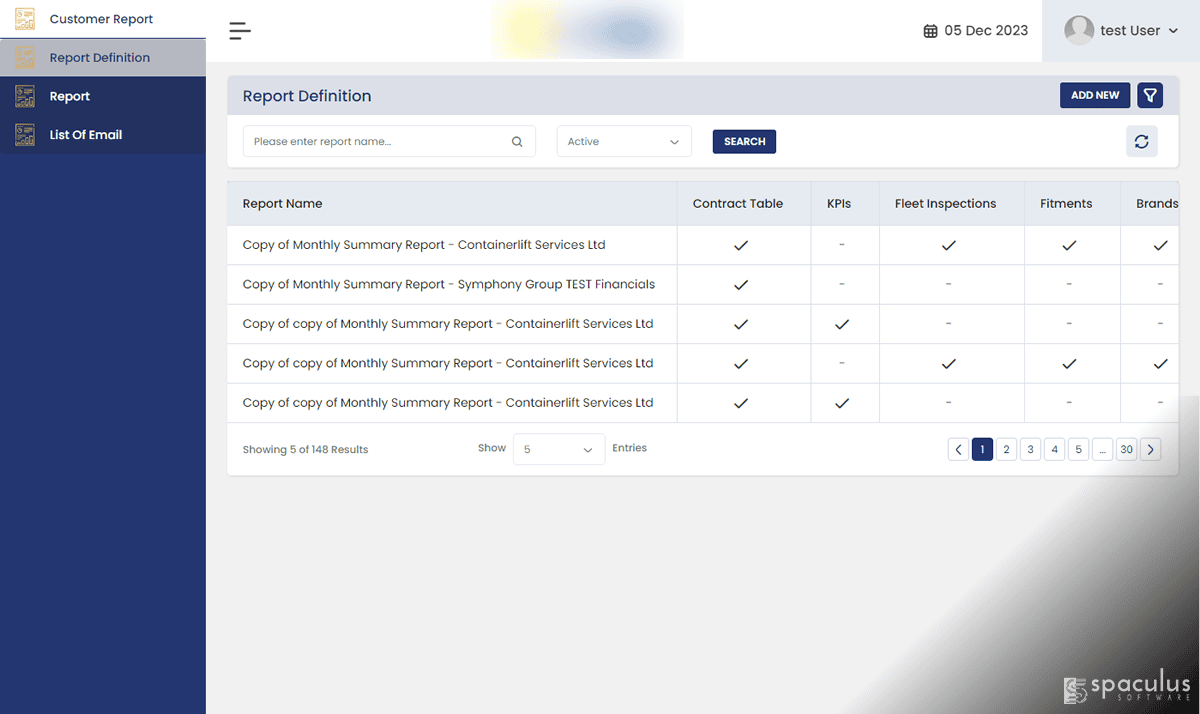Click the List Of Email sidebar icon
The height and width of the screenshot is (714, 1200).
point(25,135)
